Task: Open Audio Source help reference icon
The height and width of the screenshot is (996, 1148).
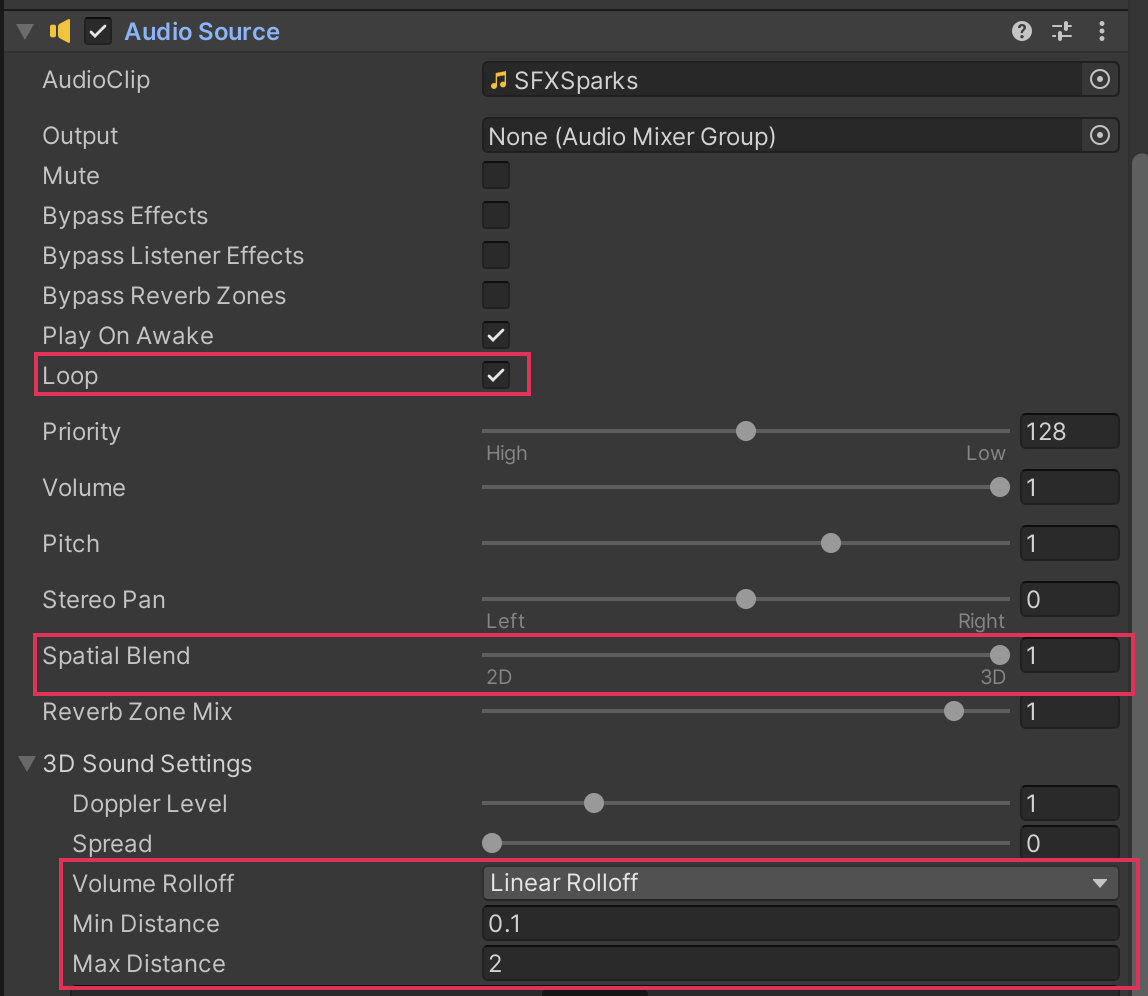Action: tap(1021, 31)
